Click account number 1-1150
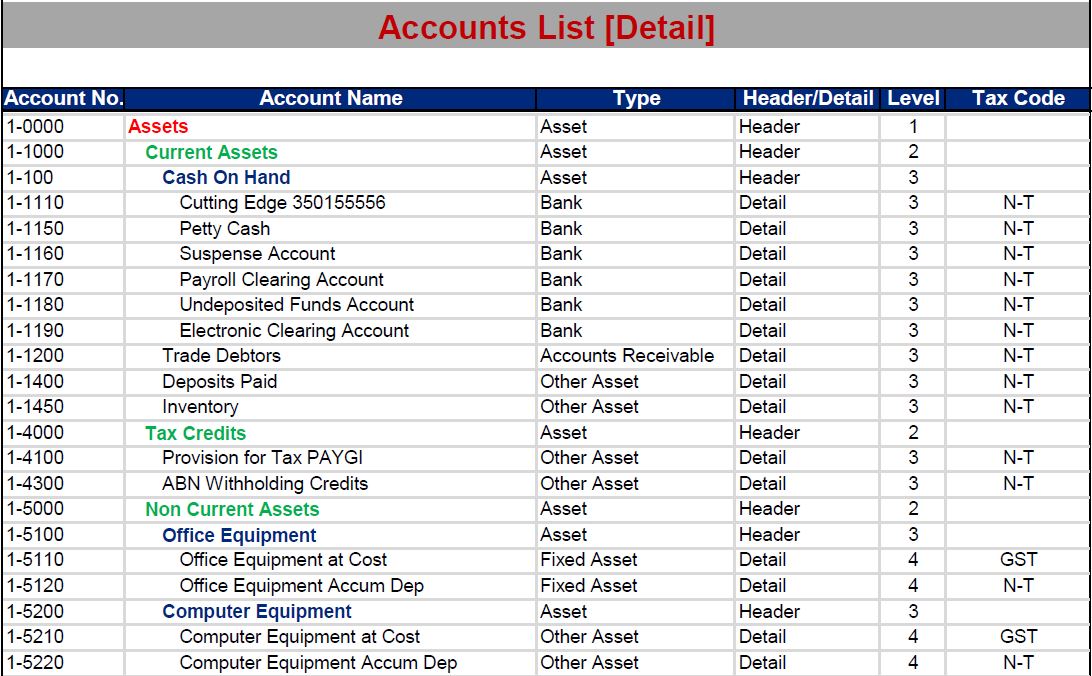The image size is (1092, 676). [35, 228]
